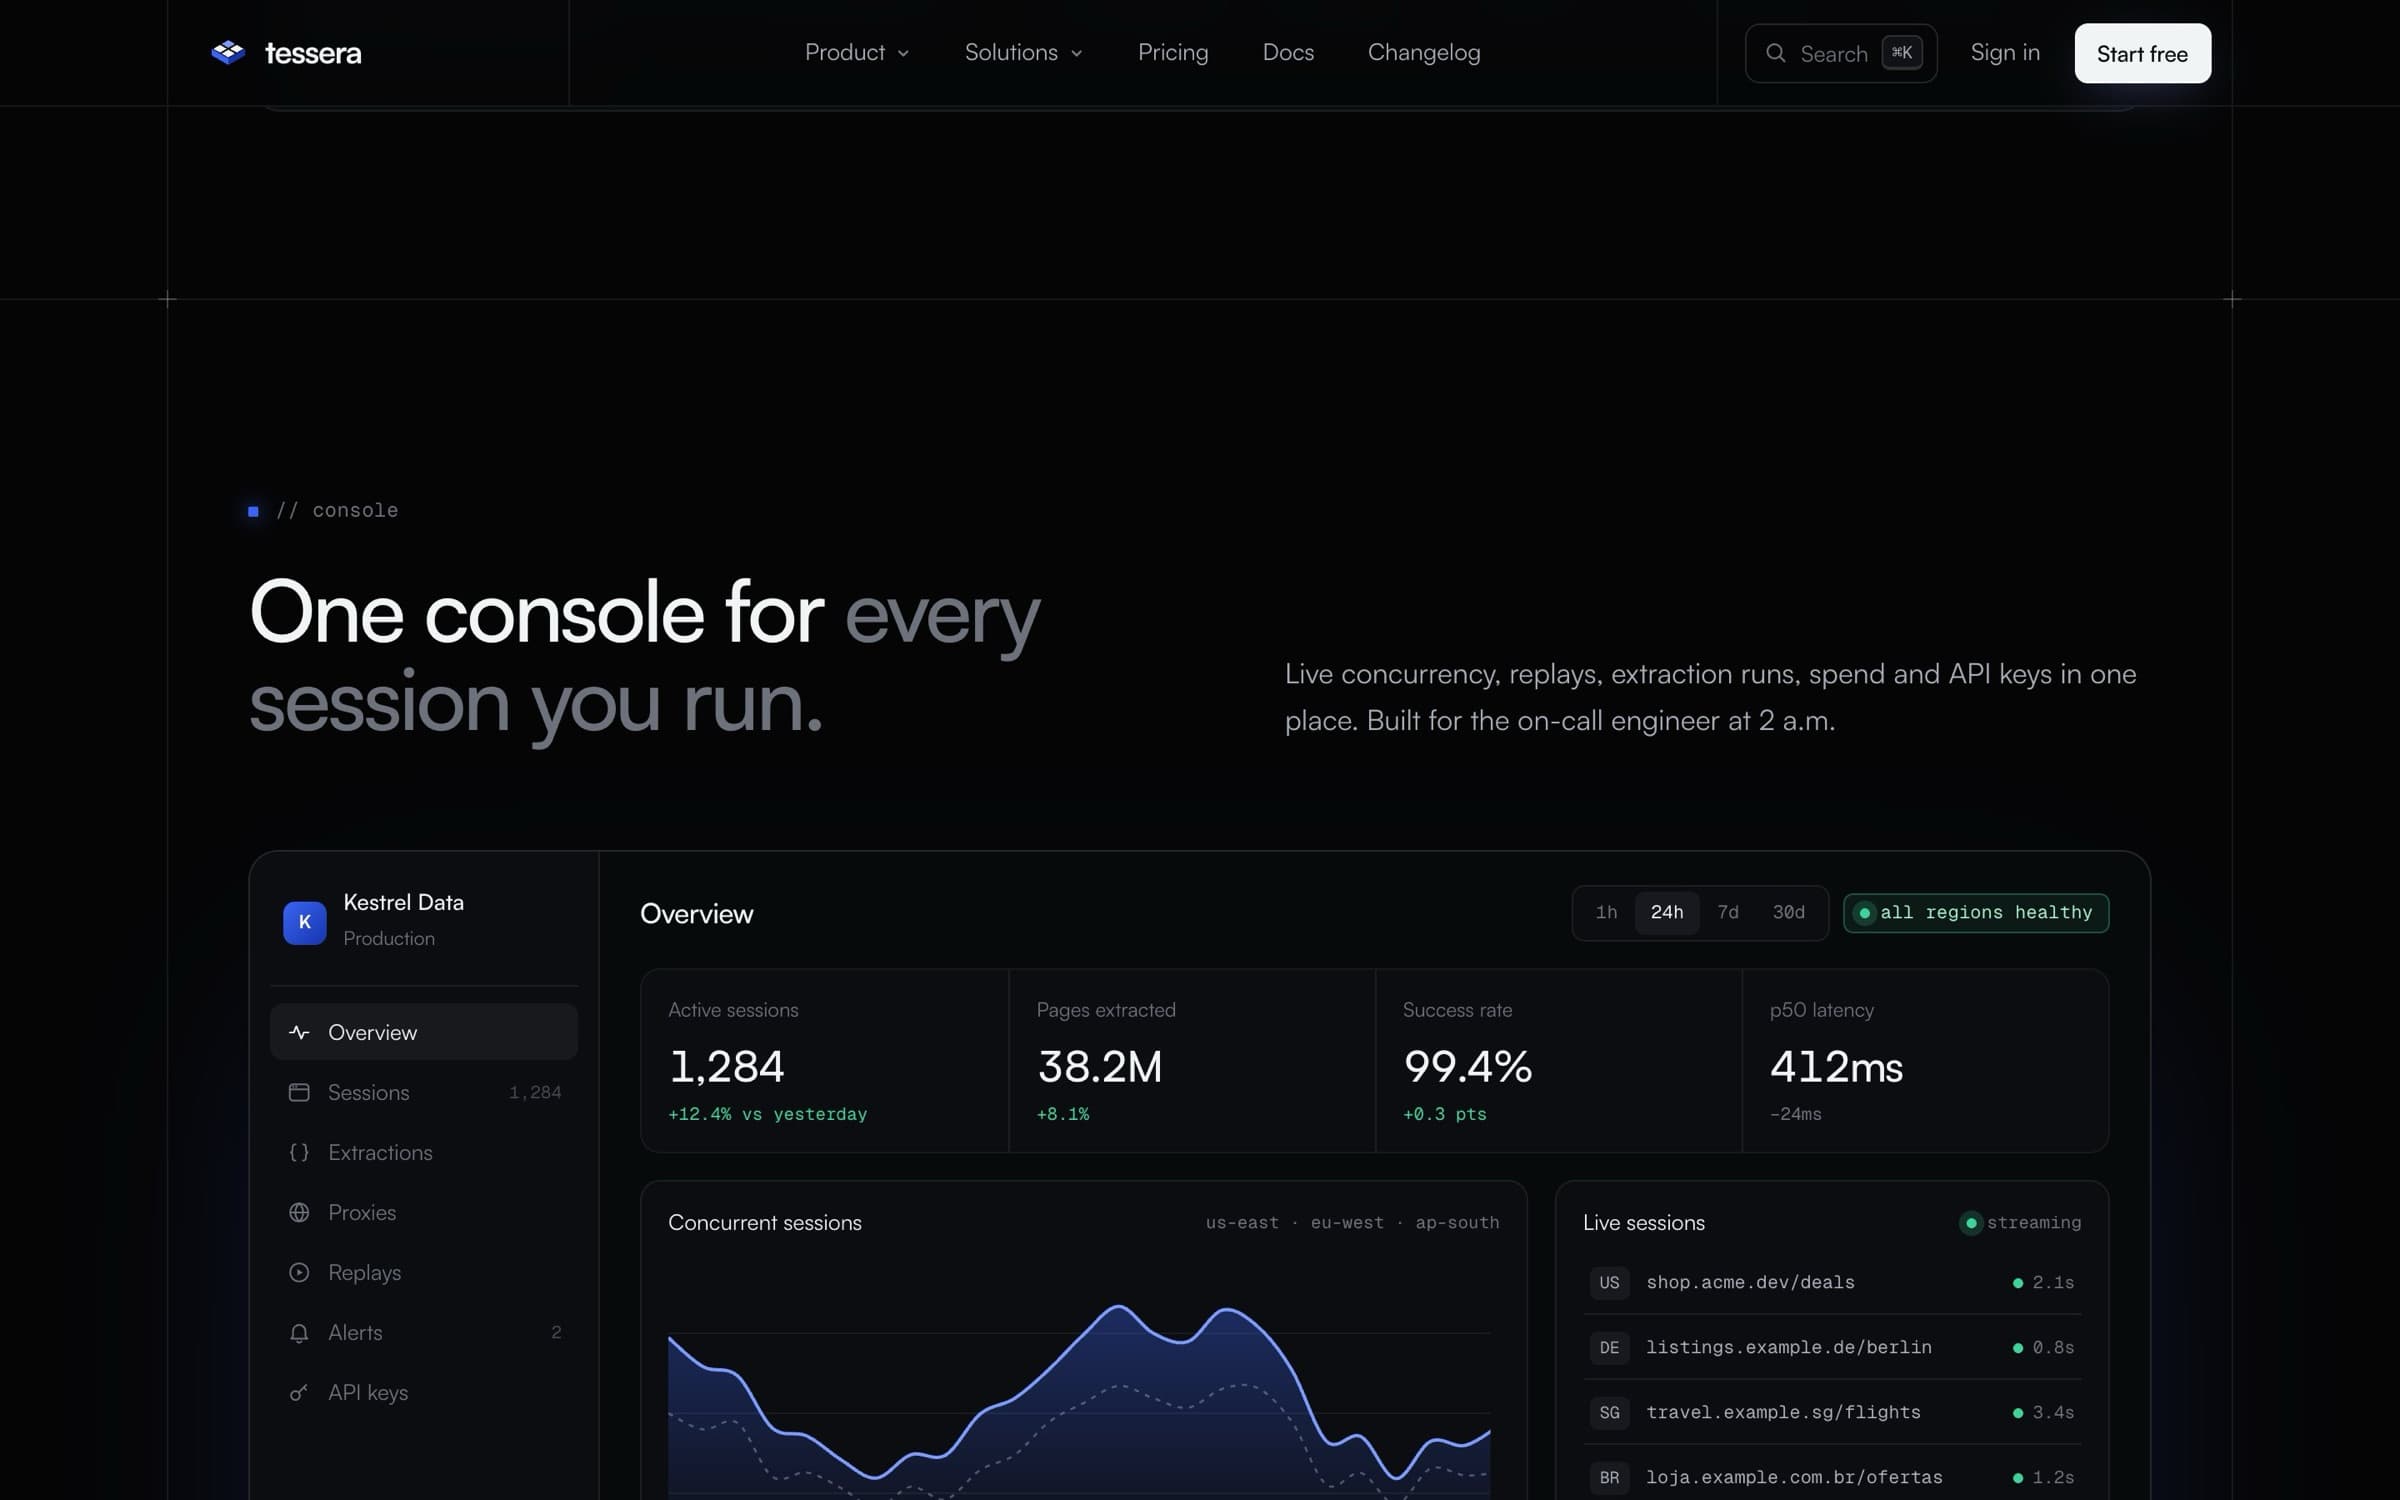Click the tessera wordmark
Screen dimensions: 2400x1500
tap(313, 53)
